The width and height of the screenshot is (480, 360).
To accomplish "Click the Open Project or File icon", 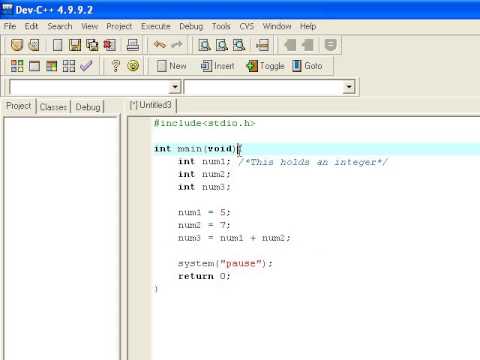I will coord(34,45).
